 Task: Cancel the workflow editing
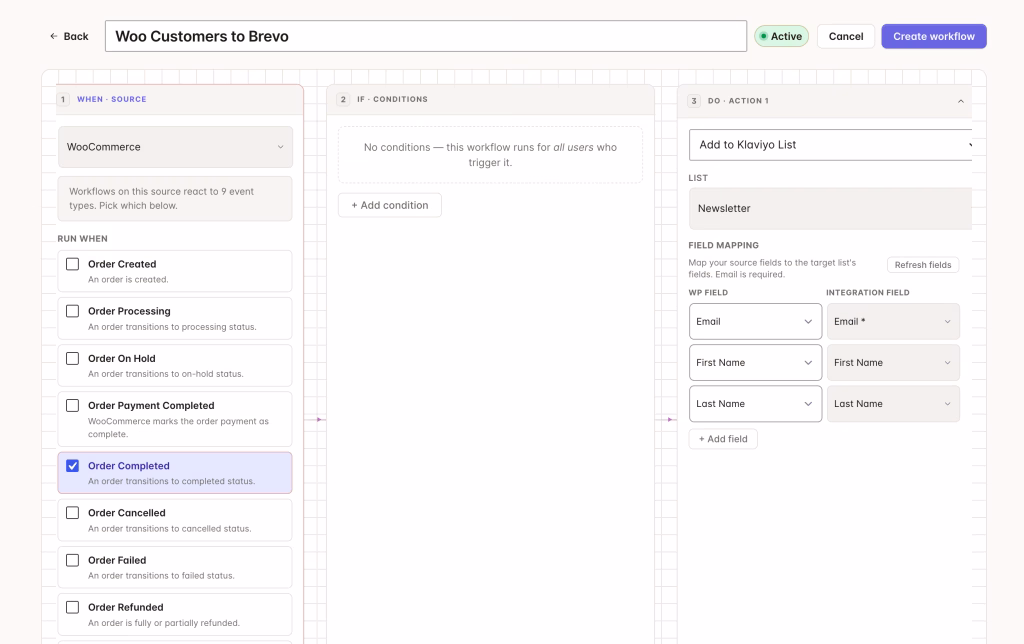[x=846, y=37]
